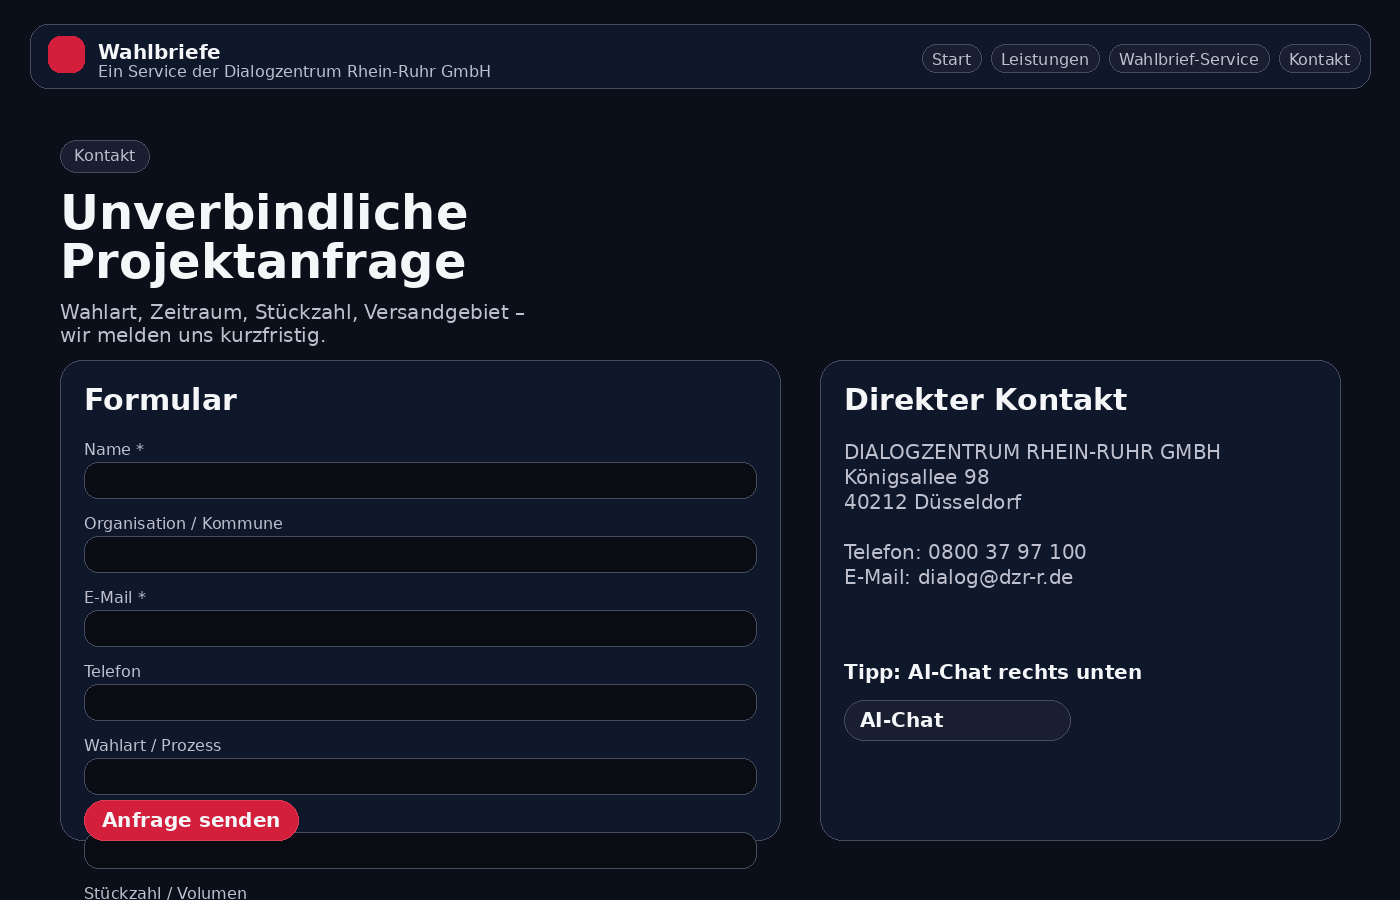Image resolution: width=1400 pixels, height=900 pixels.
Task: Open the AI-Chat widget
Action: tap(957, 720)
